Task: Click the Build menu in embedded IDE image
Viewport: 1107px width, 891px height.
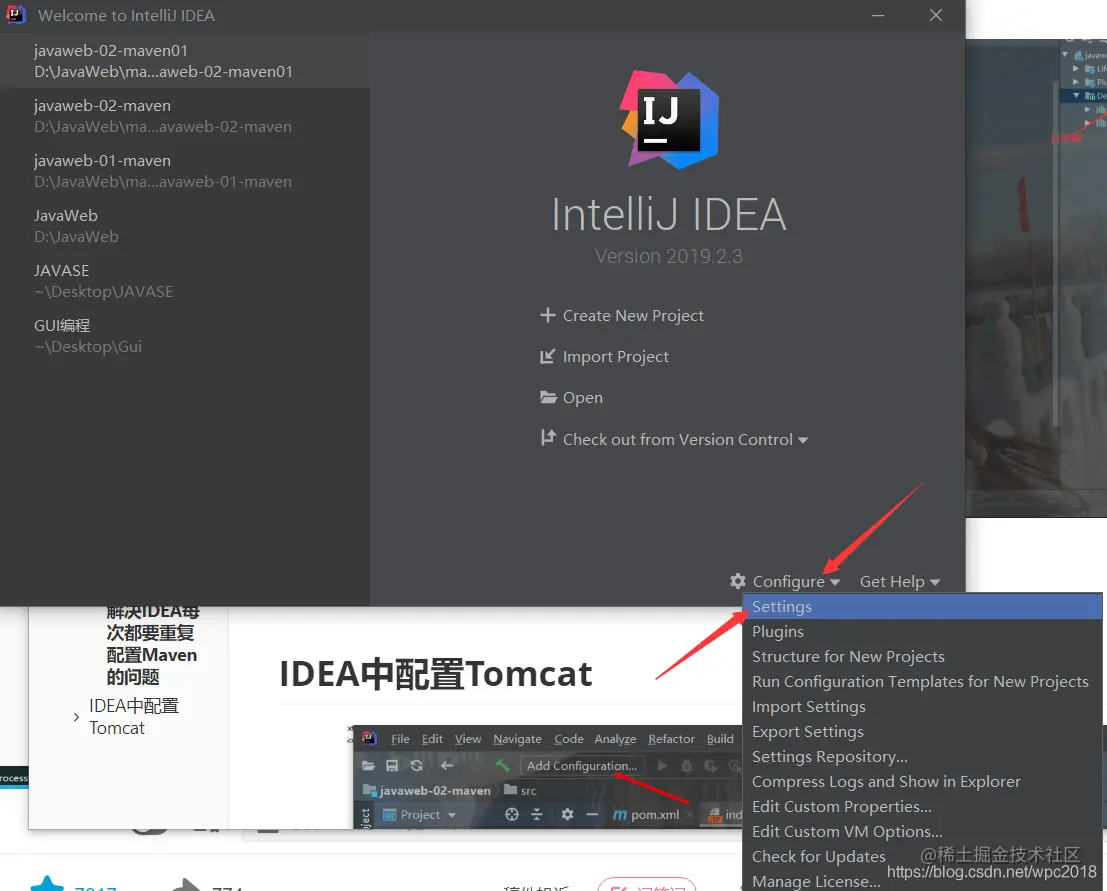Action: click(720, 738)
